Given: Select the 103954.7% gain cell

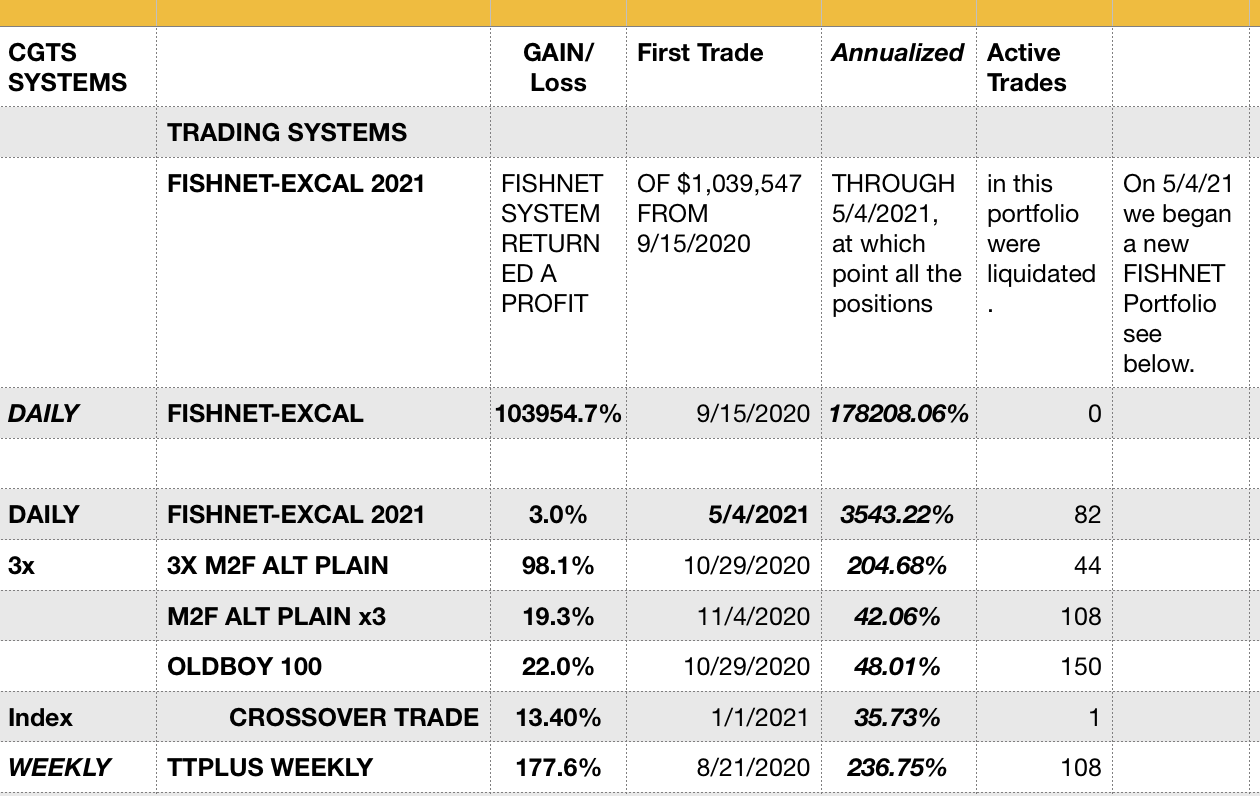Looking at the screenshot, I should (x=558, y=413).
